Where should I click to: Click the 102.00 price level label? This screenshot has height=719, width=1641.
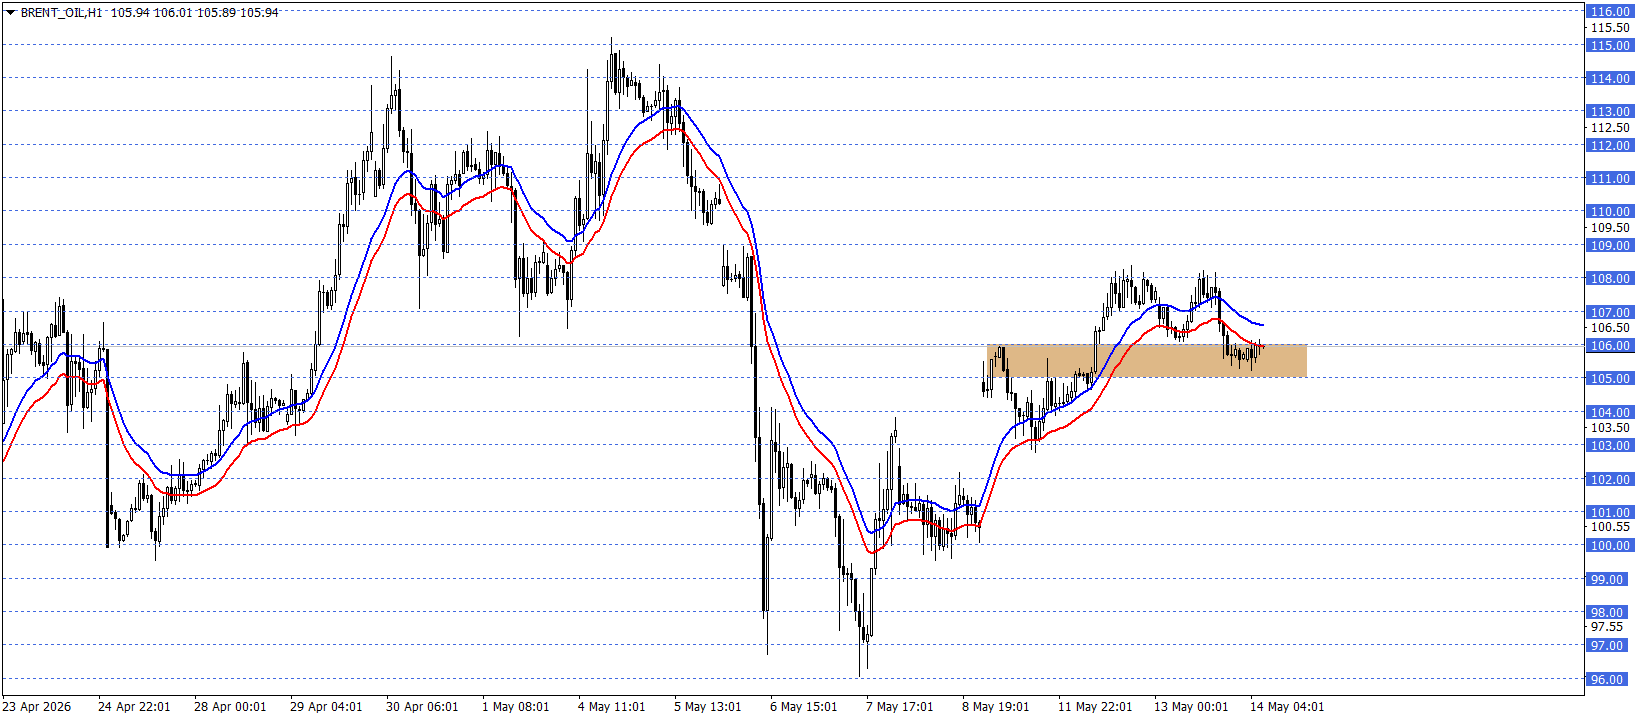[1610, 479]
